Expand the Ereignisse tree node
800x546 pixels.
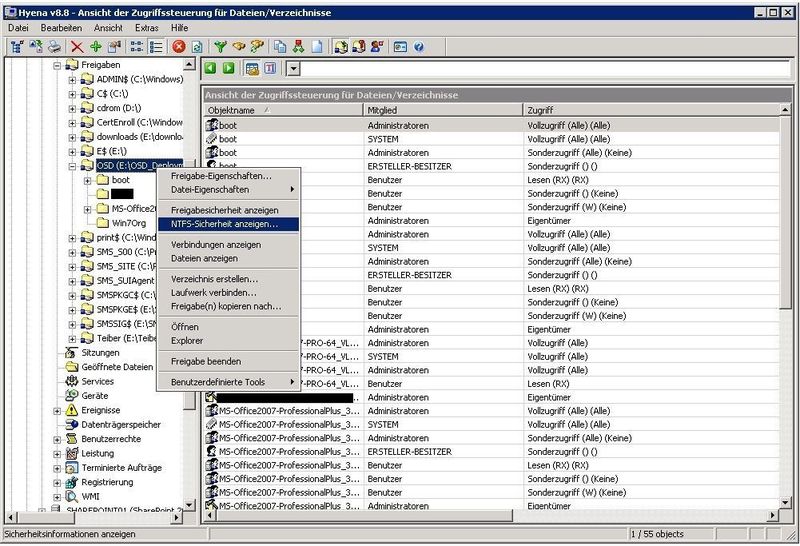click(57, 411)
